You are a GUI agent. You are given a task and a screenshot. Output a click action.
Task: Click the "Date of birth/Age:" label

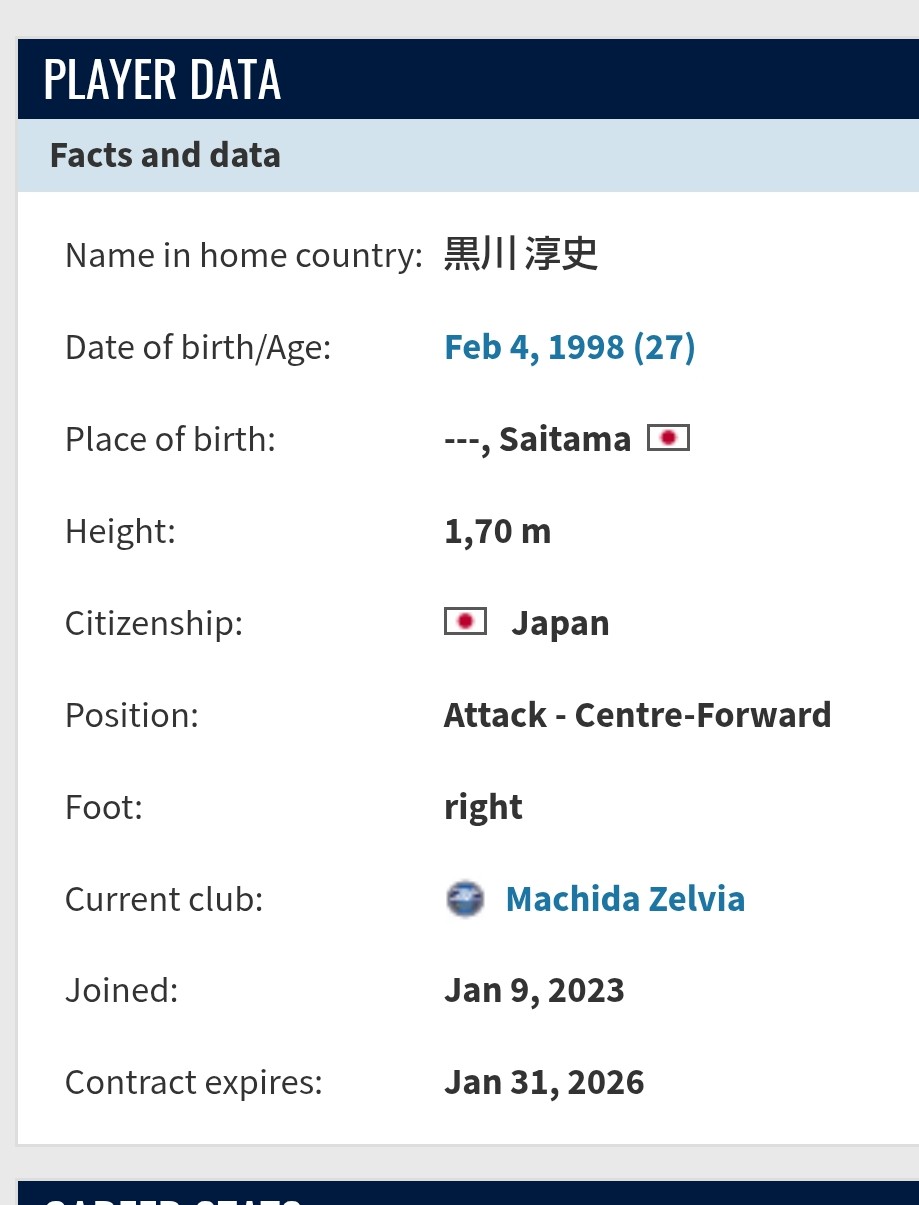[197, 347]
